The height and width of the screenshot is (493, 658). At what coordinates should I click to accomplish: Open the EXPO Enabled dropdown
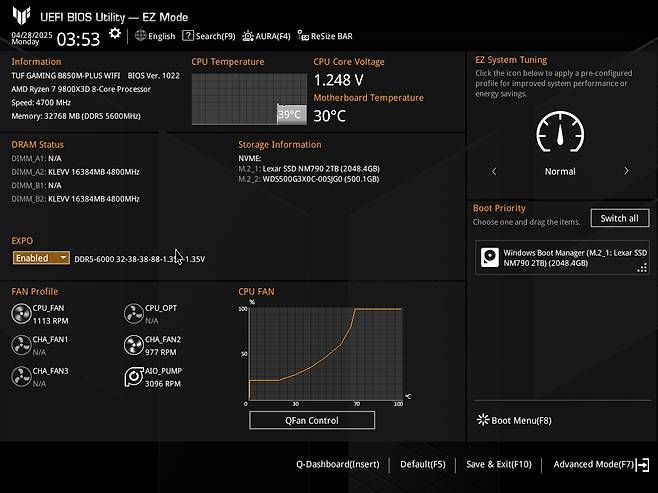[x=41, y=258]
